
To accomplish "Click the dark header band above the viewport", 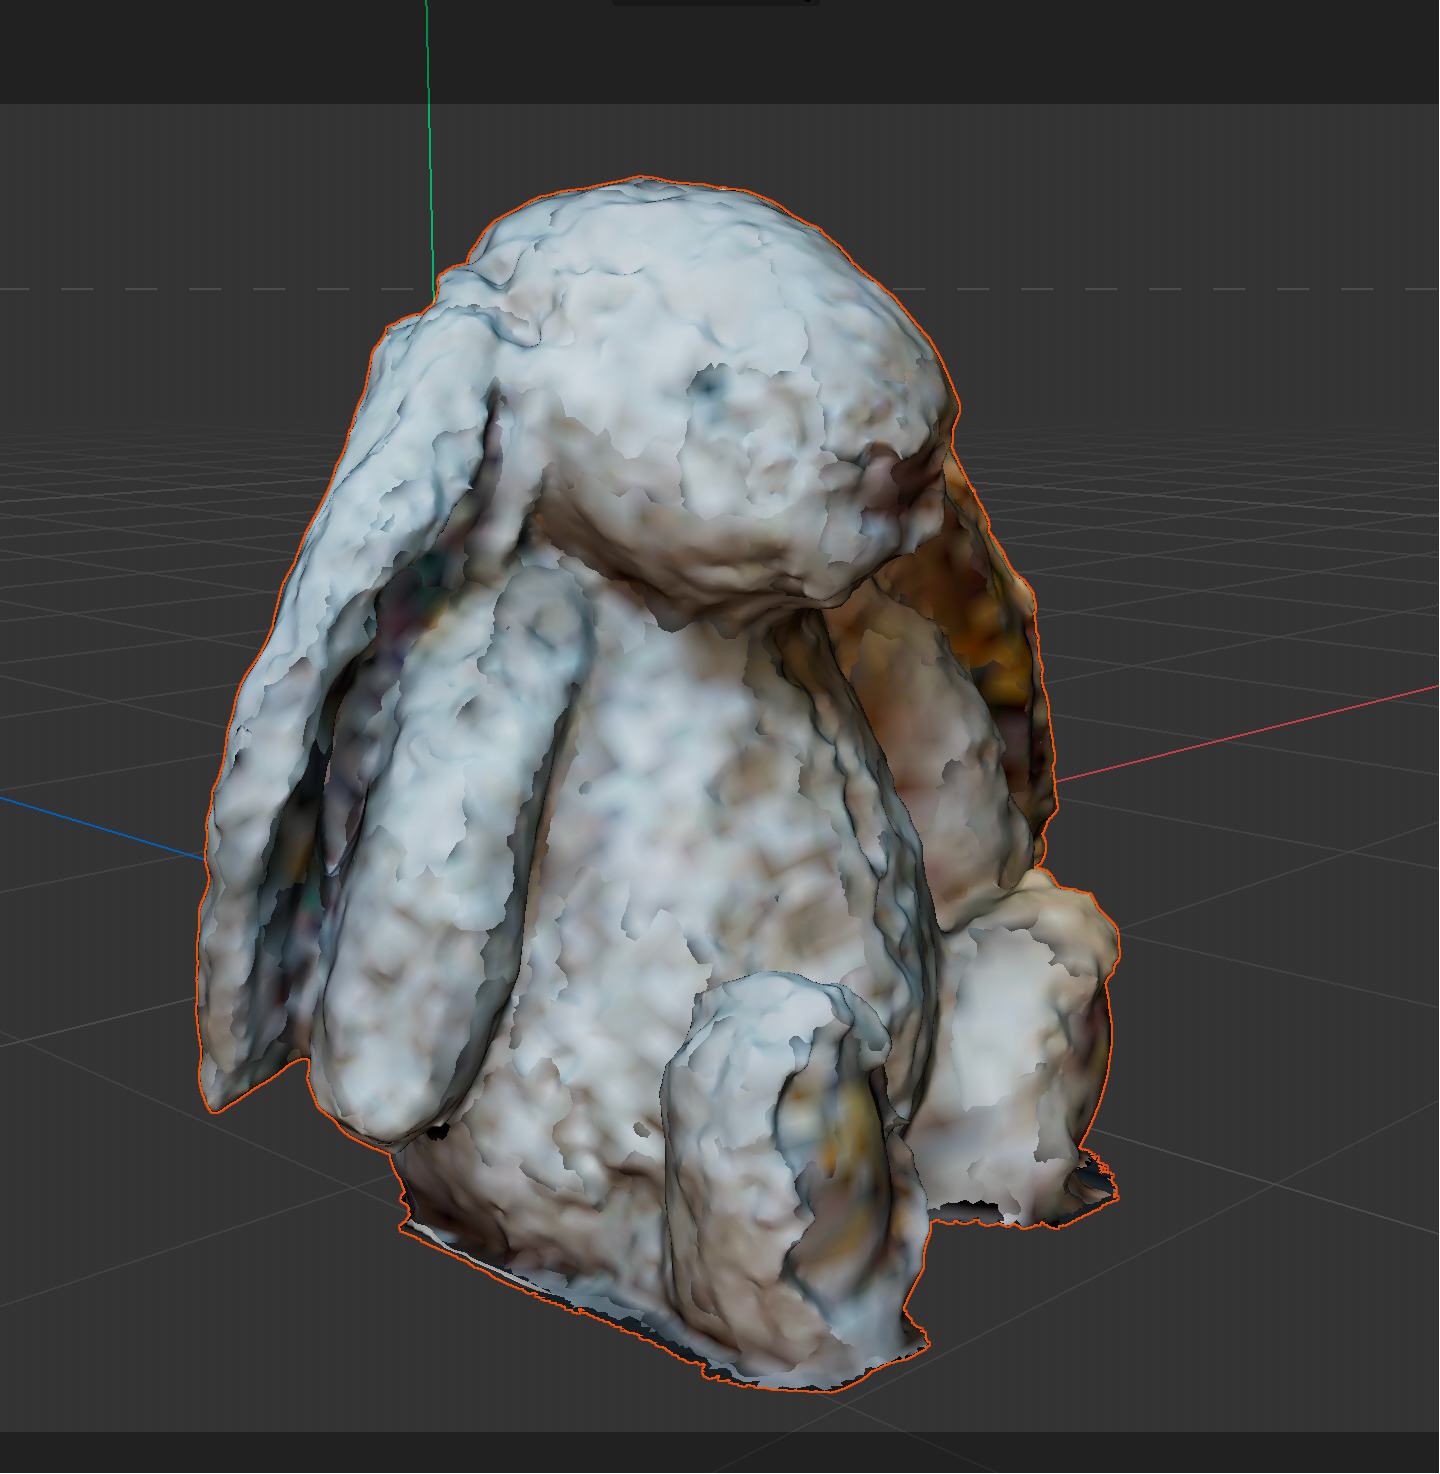I will tap(200, 50).
